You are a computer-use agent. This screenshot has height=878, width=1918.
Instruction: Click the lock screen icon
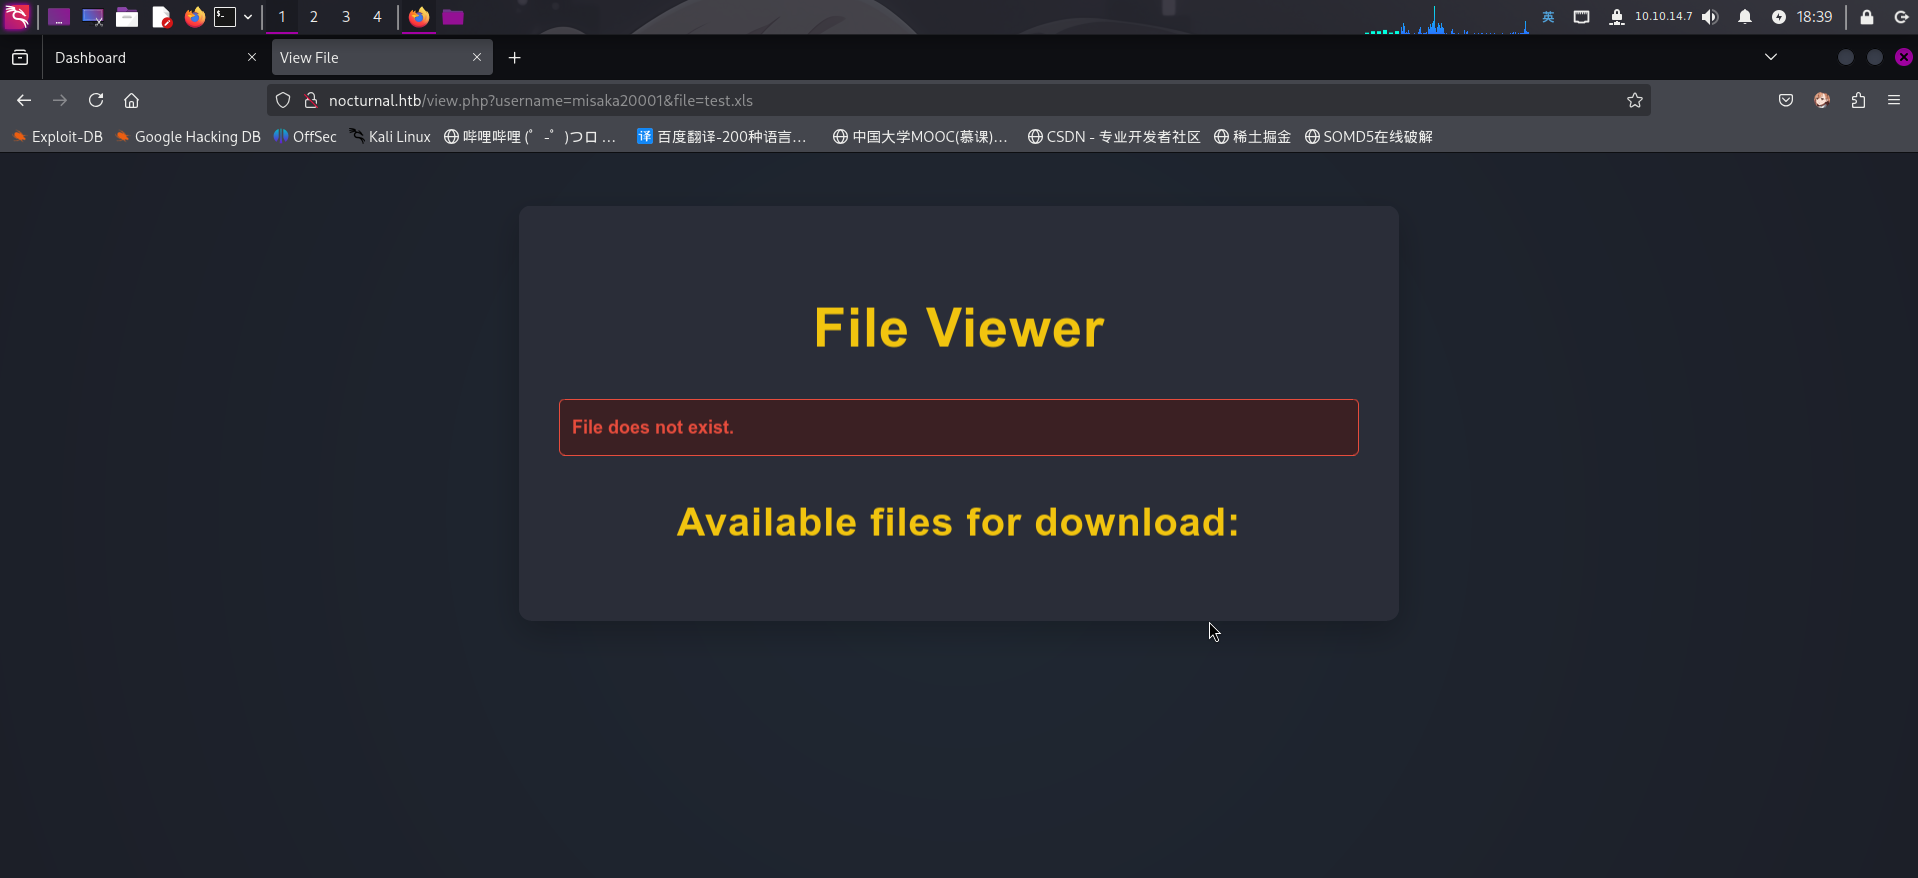[1867, 17]
